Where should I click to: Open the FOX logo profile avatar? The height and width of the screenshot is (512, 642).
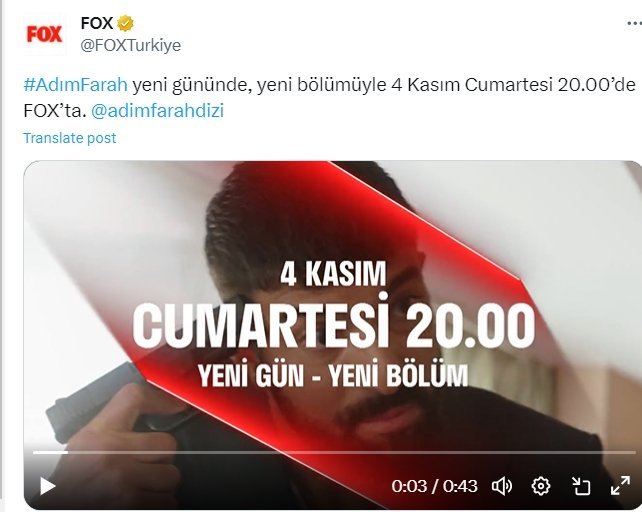(x=44, y=34)
